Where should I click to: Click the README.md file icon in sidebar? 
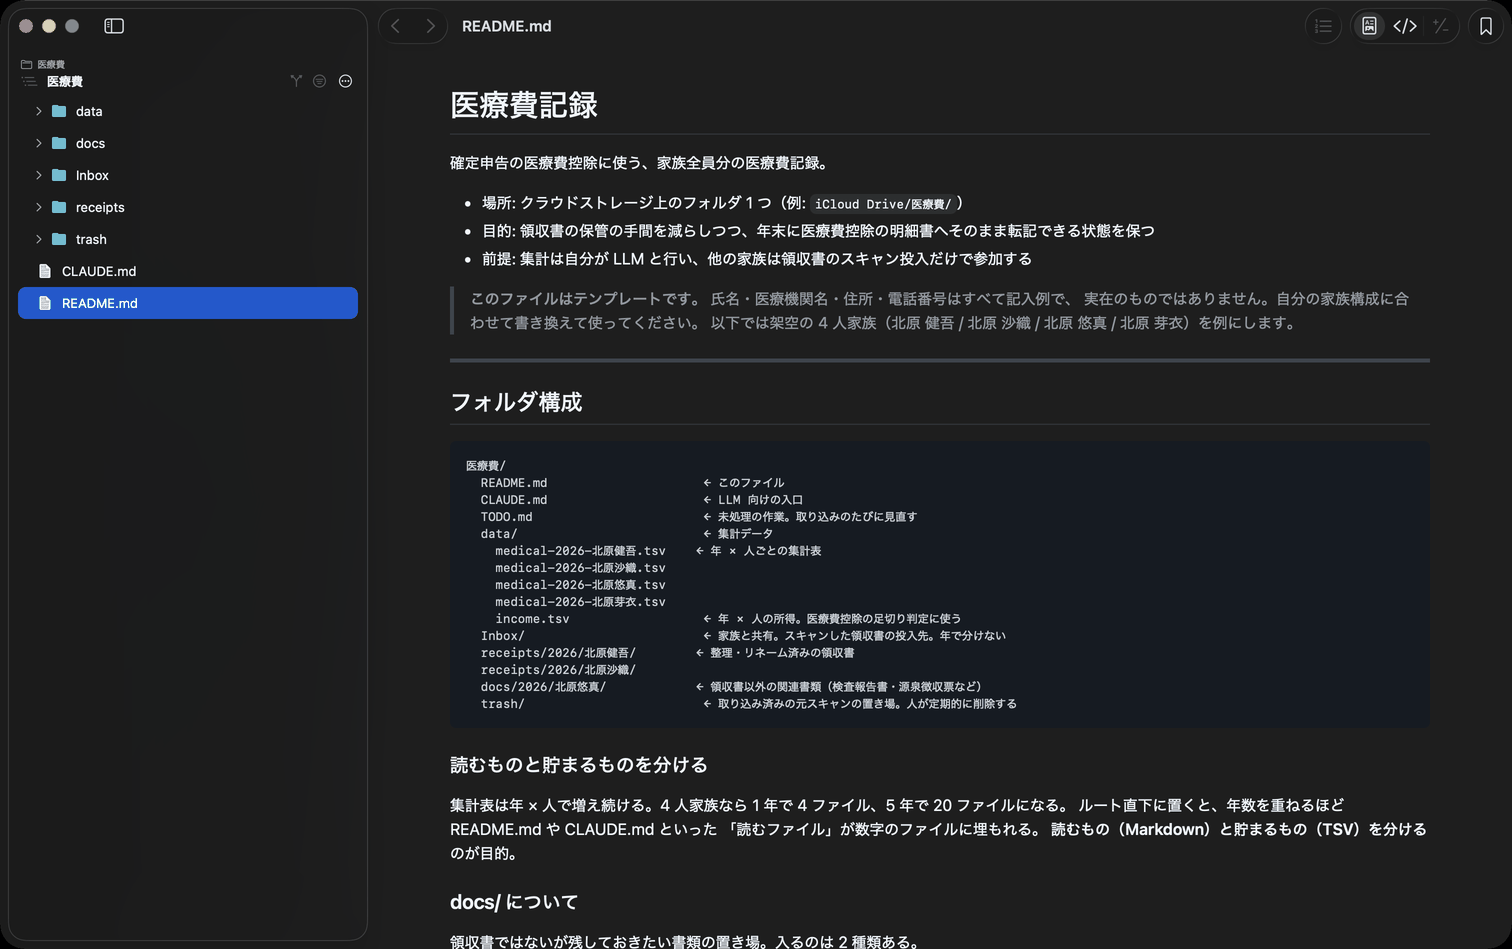[x=45, y=303]
